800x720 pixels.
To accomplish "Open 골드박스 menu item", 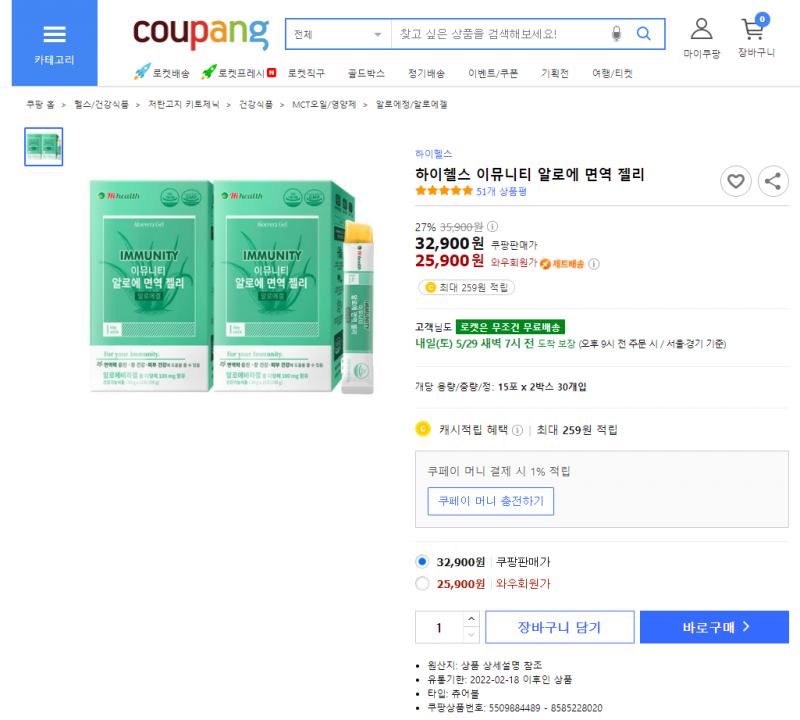I will point(366,73).
